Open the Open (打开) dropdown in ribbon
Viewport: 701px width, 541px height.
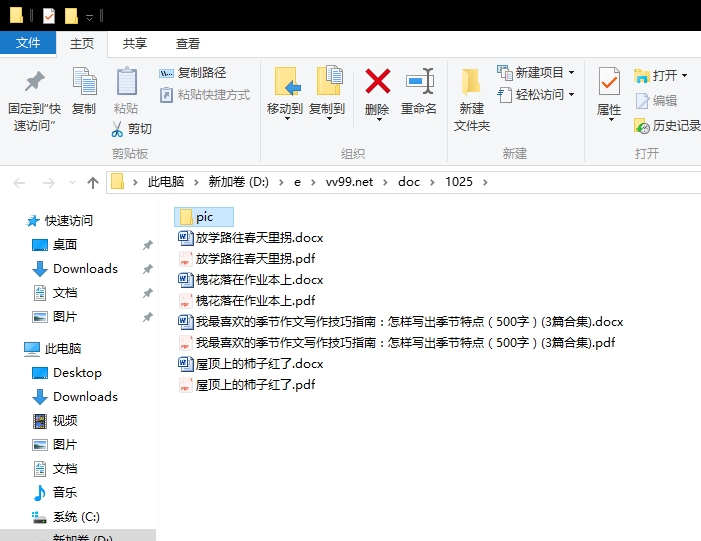(x=661, y=76)
